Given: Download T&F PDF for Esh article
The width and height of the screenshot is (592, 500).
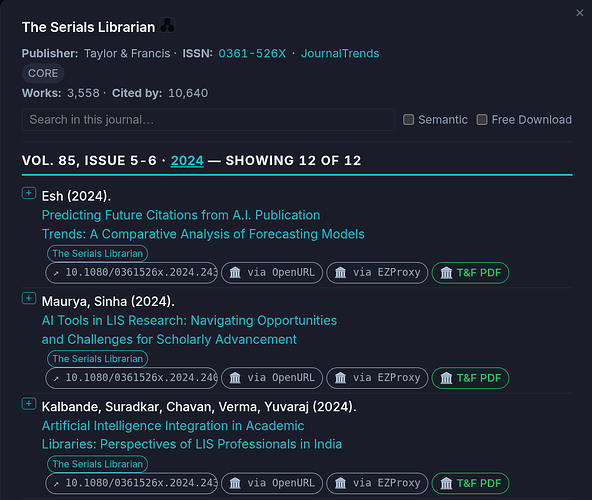Looking at the screenshot, I should [x=470, y=273].
